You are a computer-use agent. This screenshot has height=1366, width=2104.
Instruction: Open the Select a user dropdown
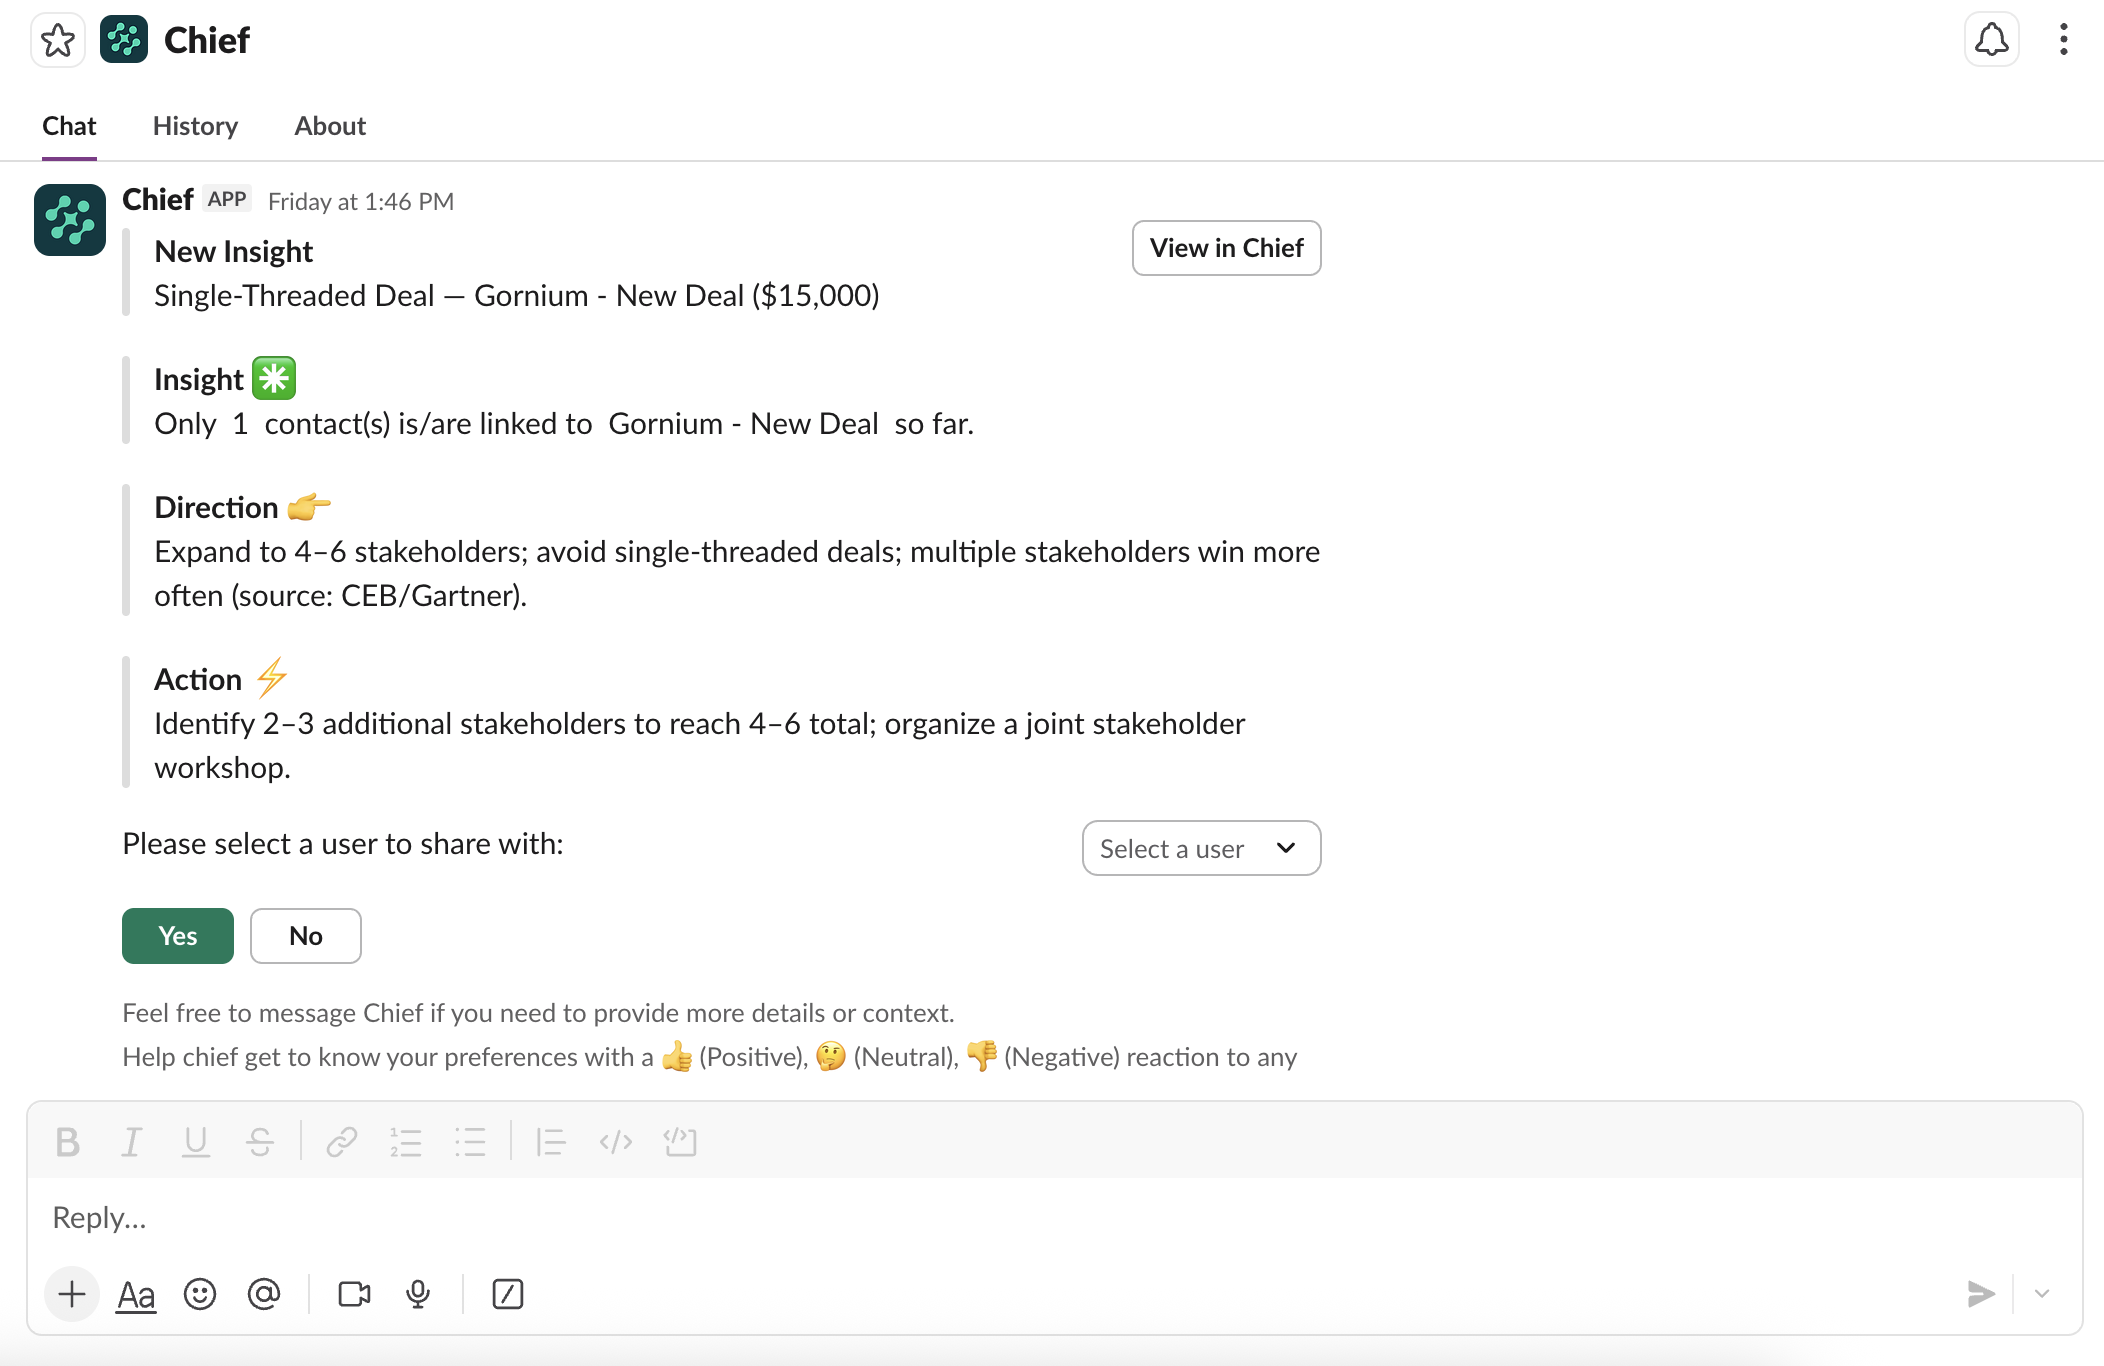click(1201, 848)
